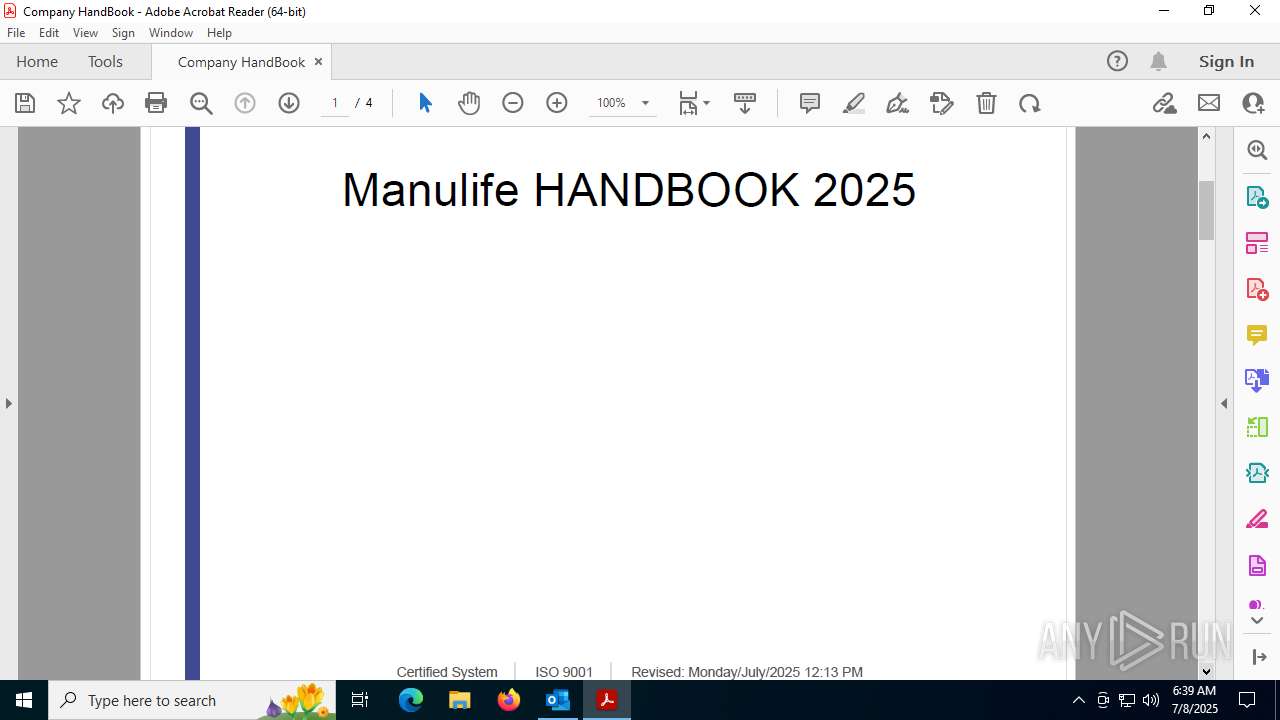
Task: Open Outlook from the taskbar
Action: coord(557,700)
